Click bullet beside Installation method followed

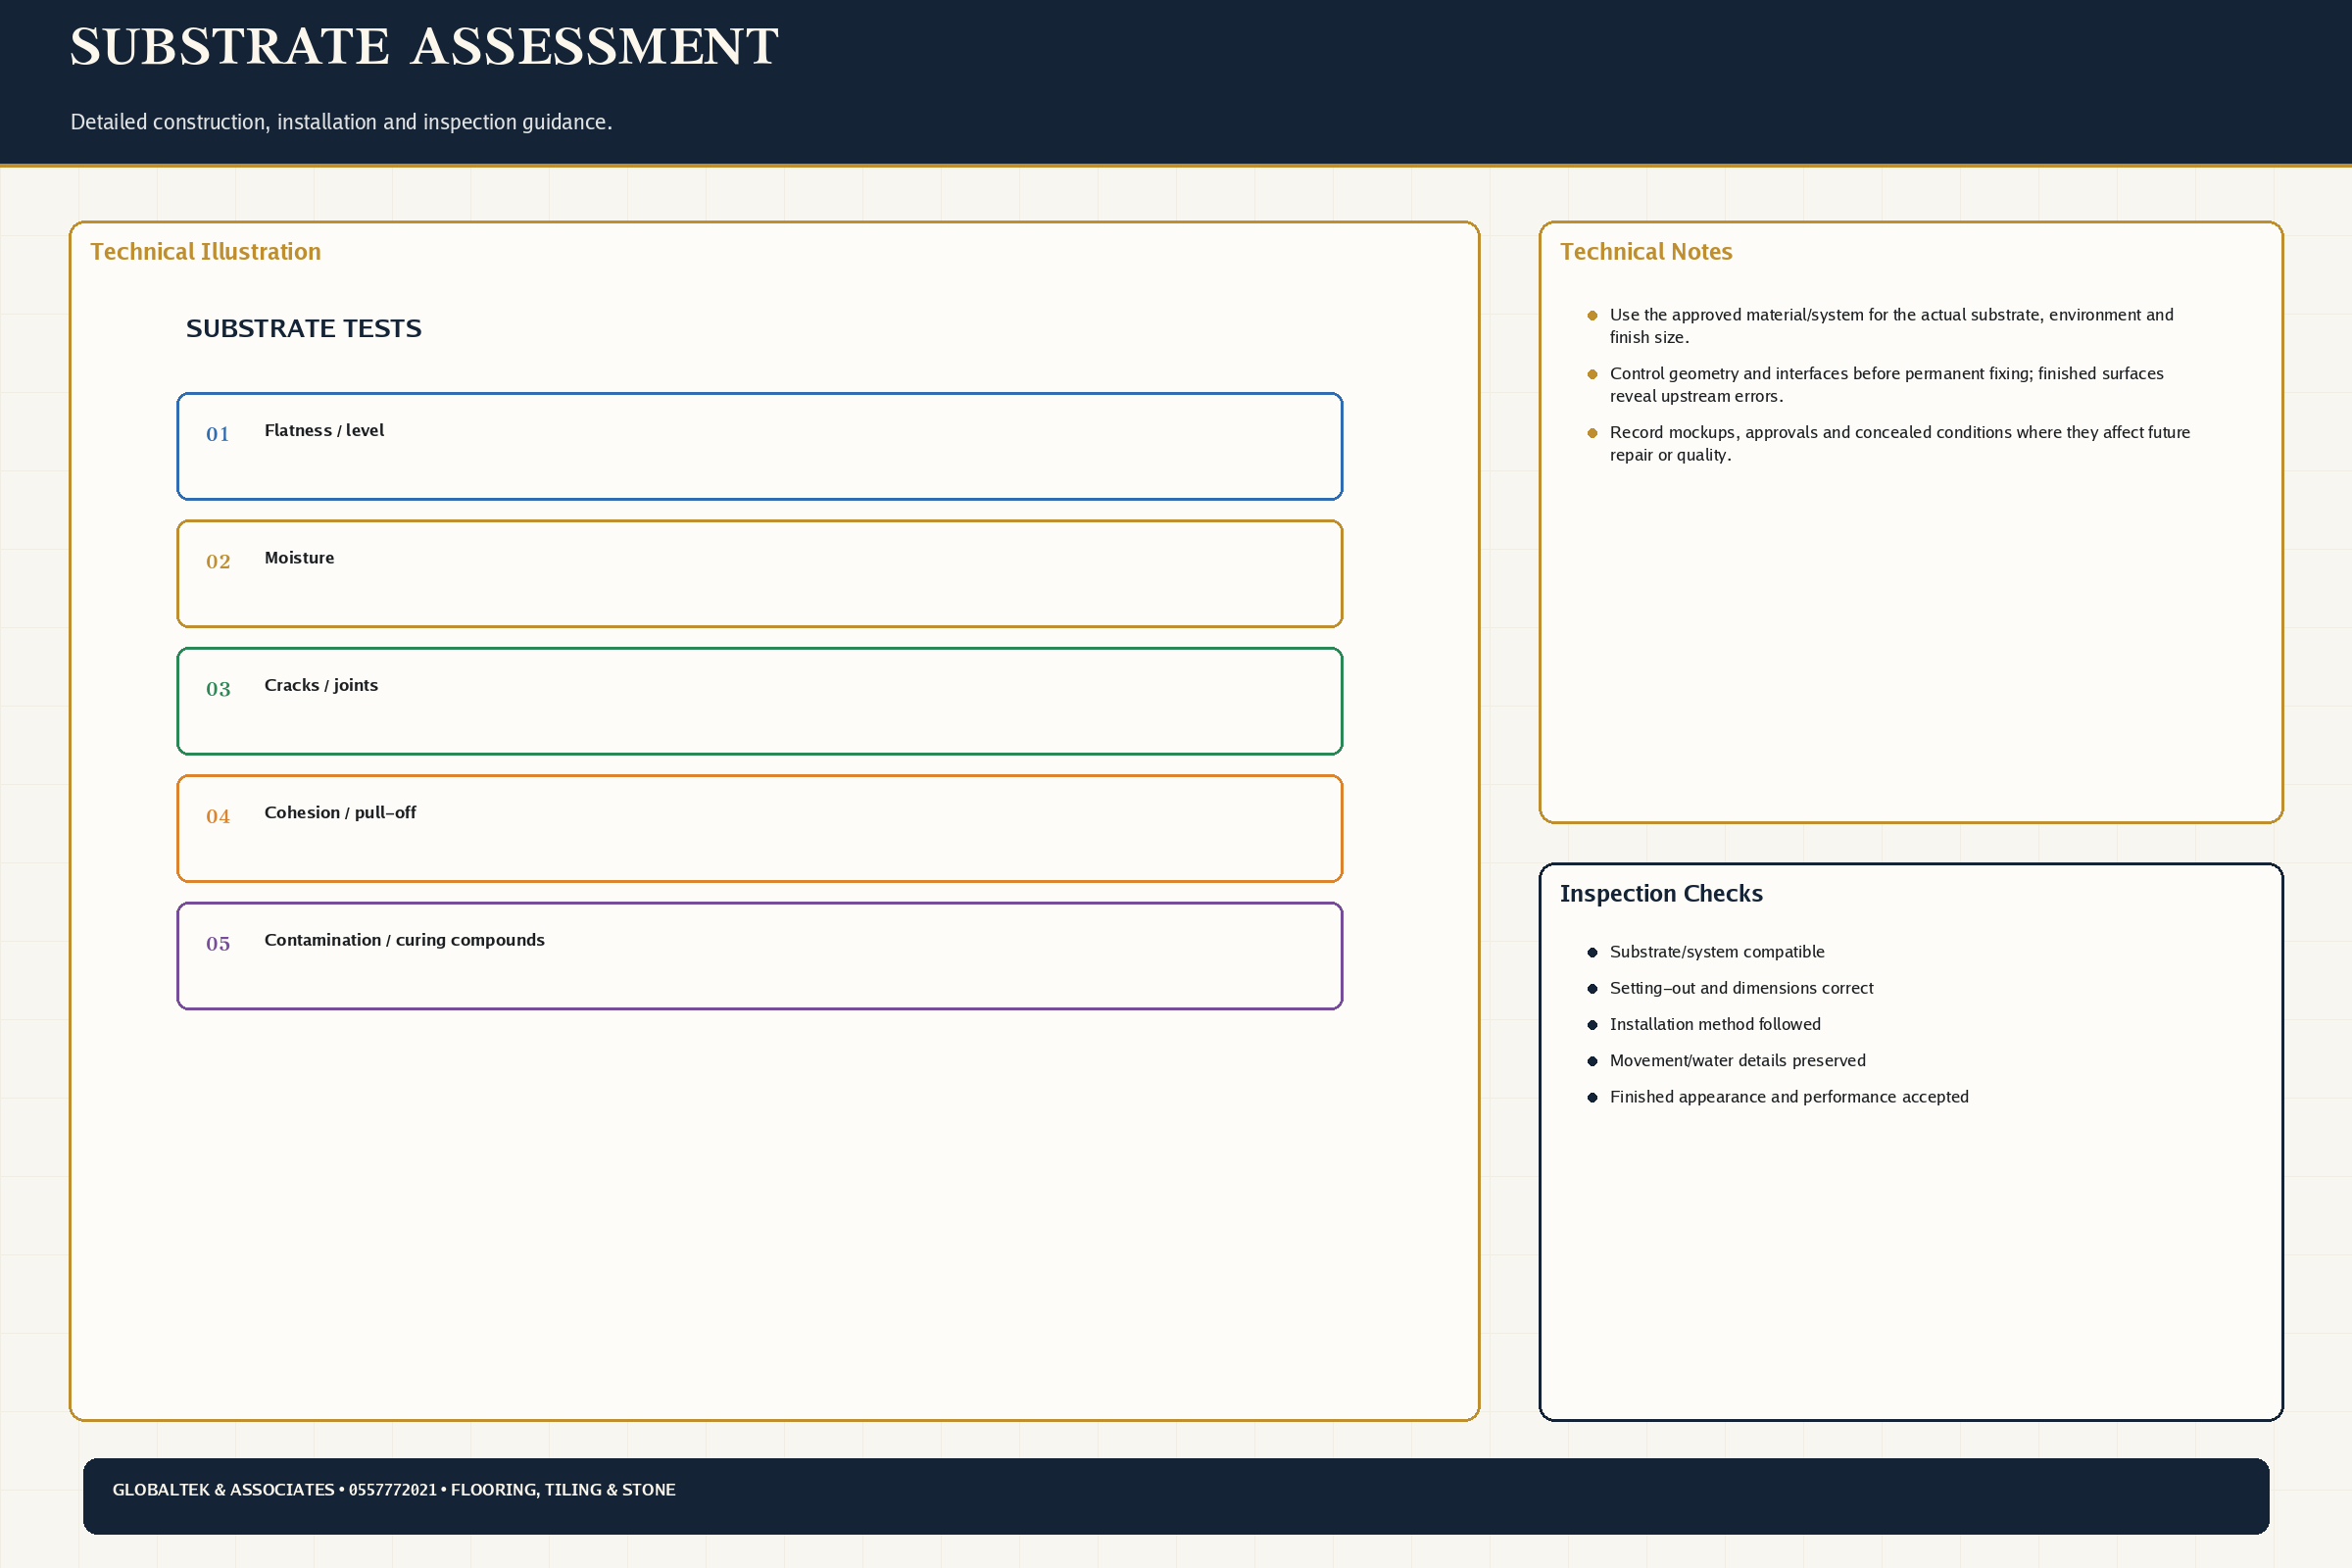[1592, 1025]
